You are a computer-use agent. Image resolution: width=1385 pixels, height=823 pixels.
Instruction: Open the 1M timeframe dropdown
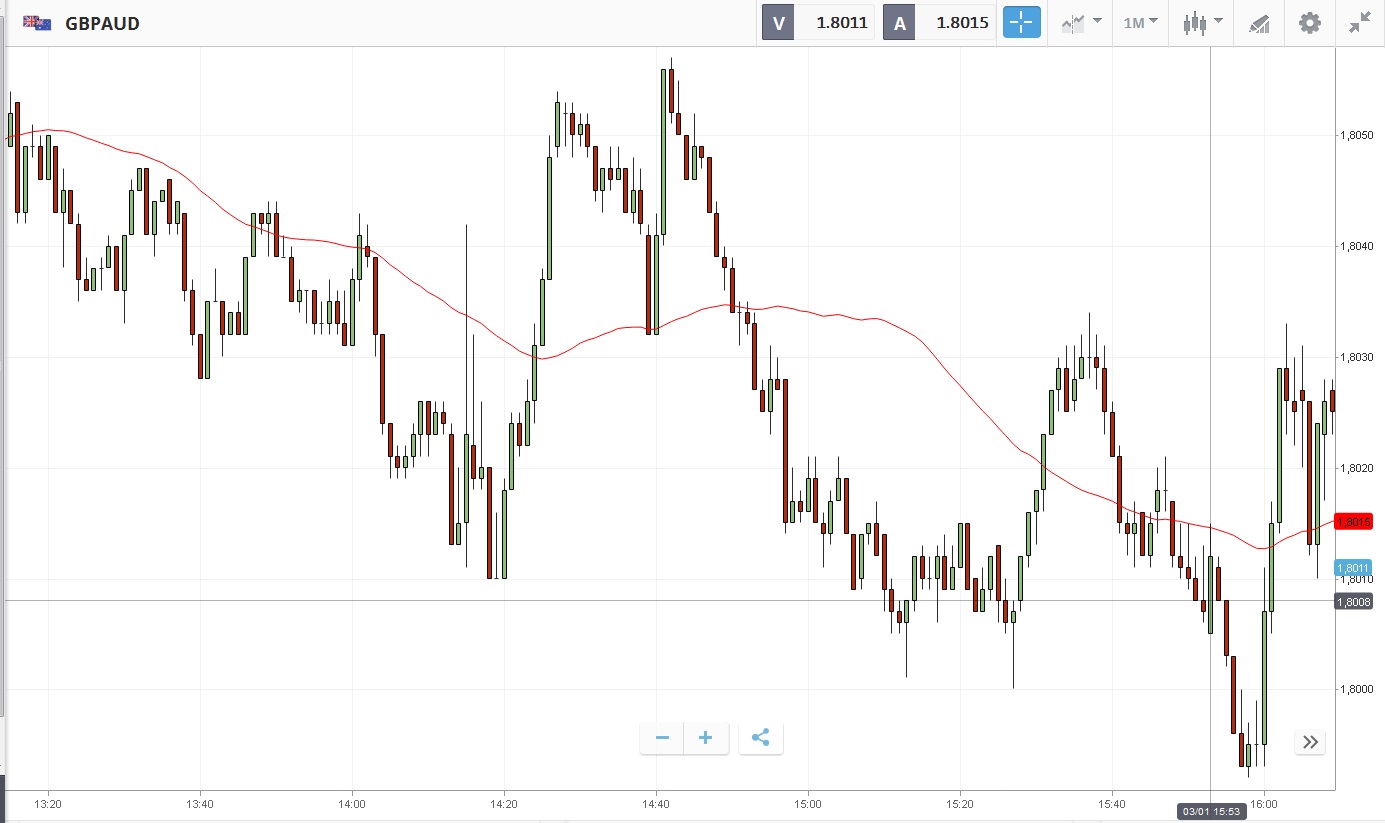(x=1140, y=22)
